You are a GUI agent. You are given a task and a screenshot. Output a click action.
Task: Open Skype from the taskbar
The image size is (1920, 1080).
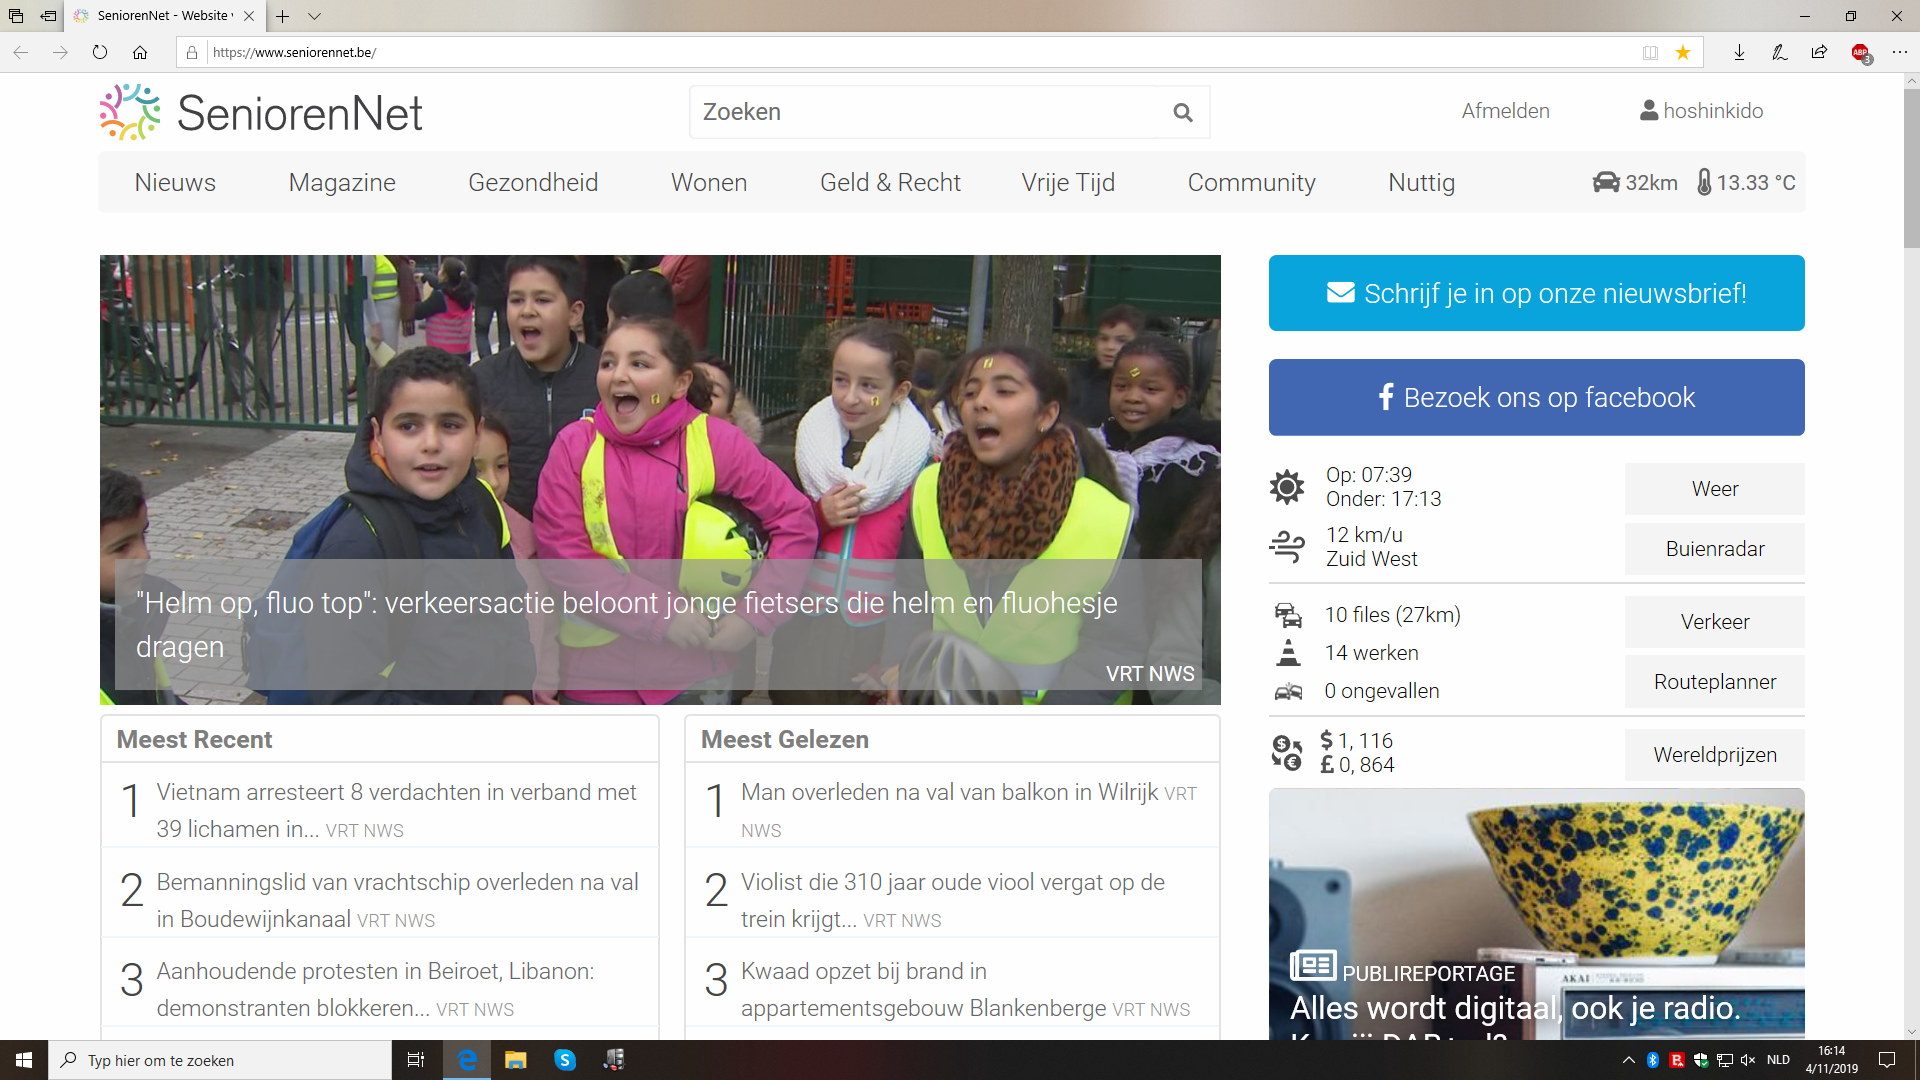565,1060
